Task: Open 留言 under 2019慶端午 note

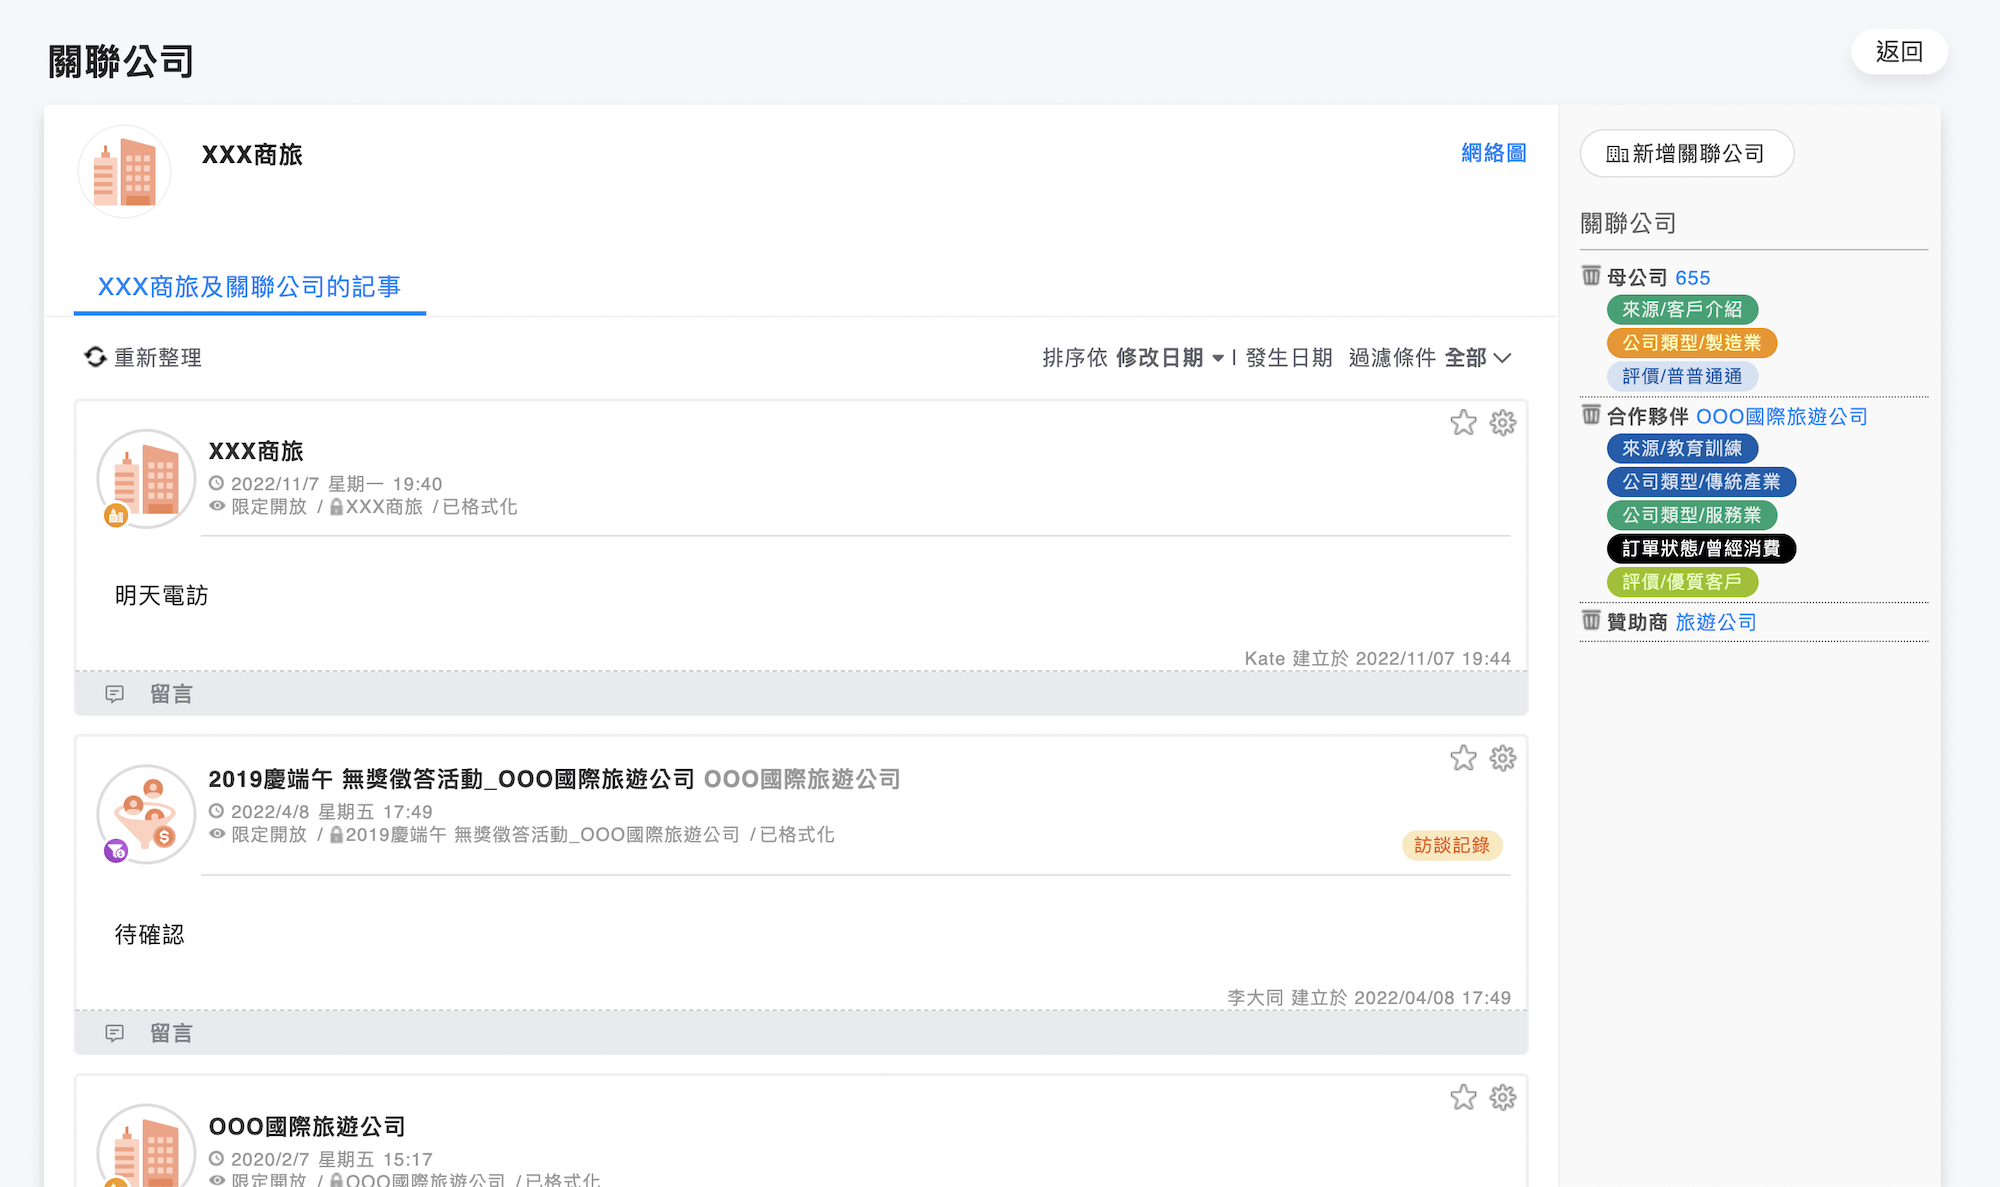Action: point(171,1033)
